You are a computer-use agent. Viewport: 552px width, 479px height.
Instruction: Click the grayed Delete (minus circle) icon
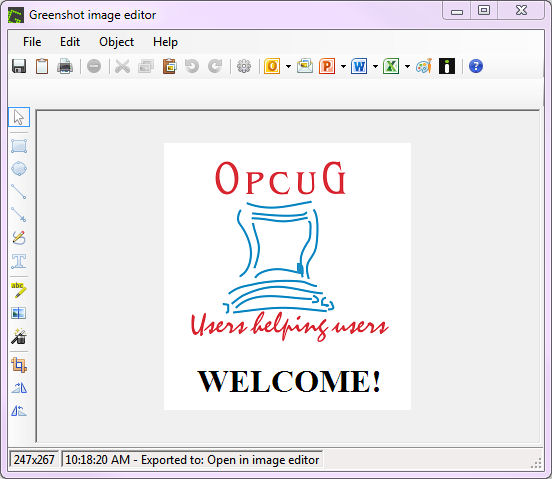[x=94, y=66]
